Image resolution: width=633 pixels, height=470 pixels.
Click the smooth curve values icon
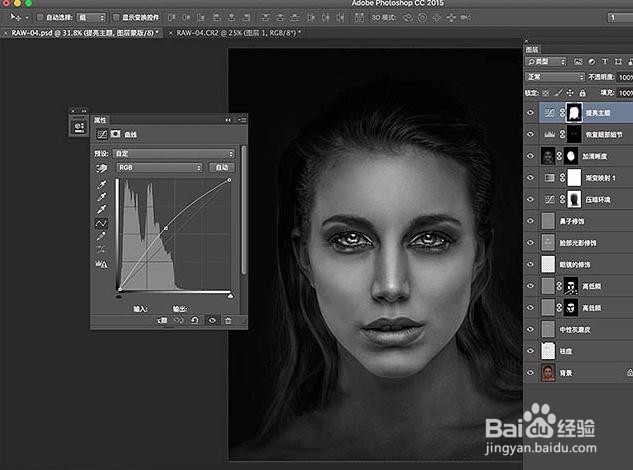point(101,249)
